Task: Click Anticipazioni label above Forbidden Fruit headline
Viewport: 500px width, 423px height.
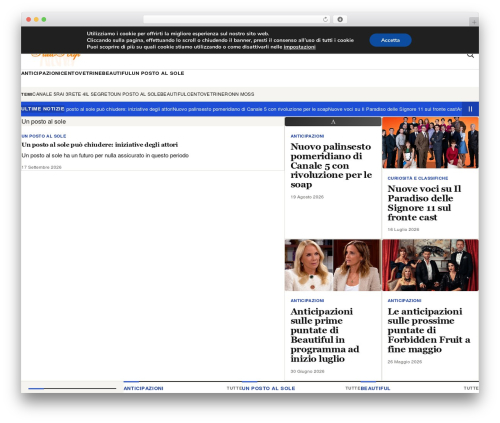Action: (404, 300)
